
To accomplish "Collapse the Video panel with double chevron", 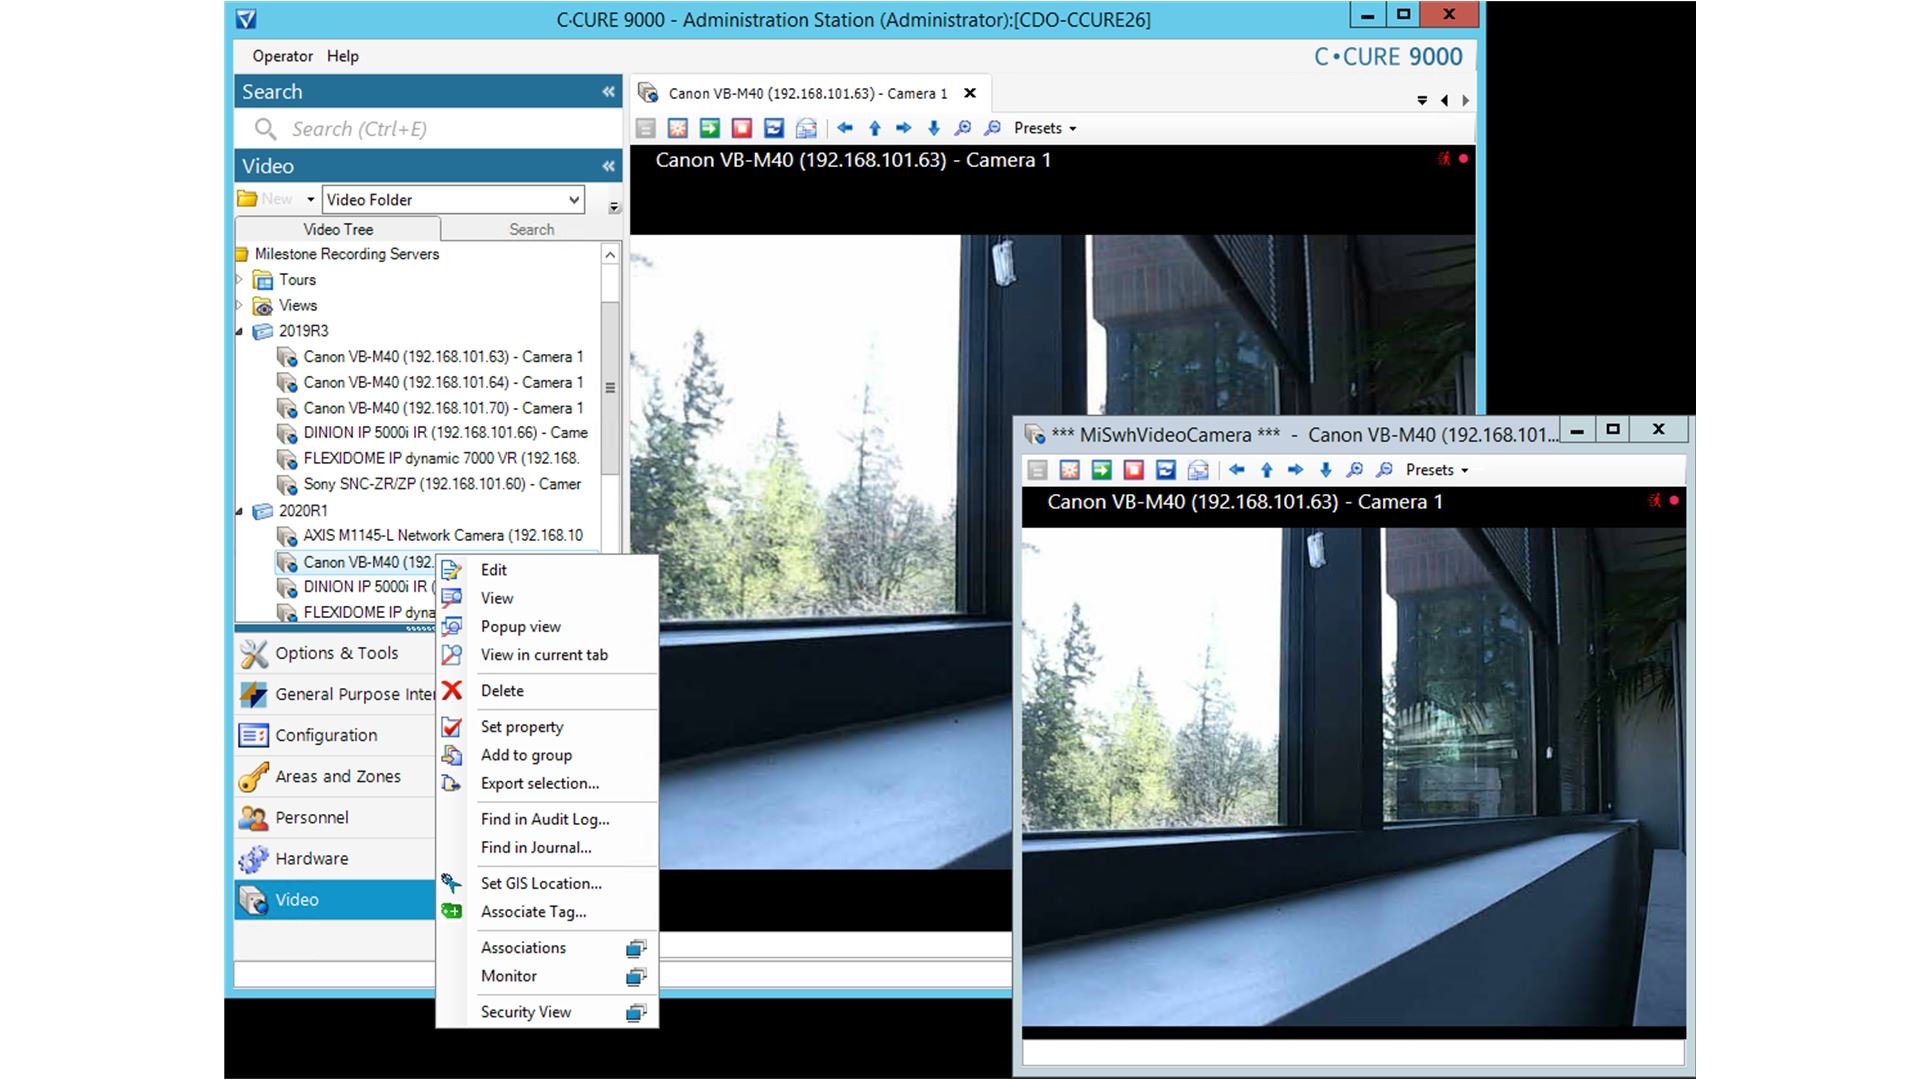I will (x=608, y=166).
